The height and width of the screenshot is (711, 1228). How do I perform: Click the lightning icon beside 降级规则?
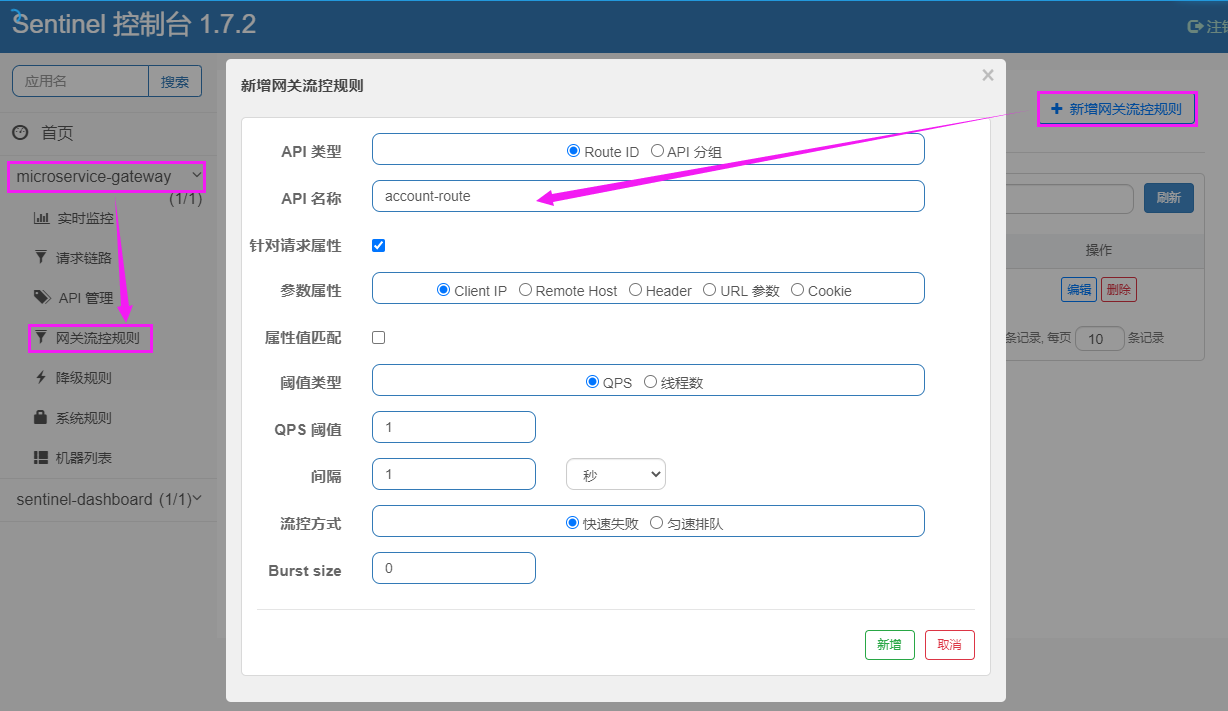point(41,377)
